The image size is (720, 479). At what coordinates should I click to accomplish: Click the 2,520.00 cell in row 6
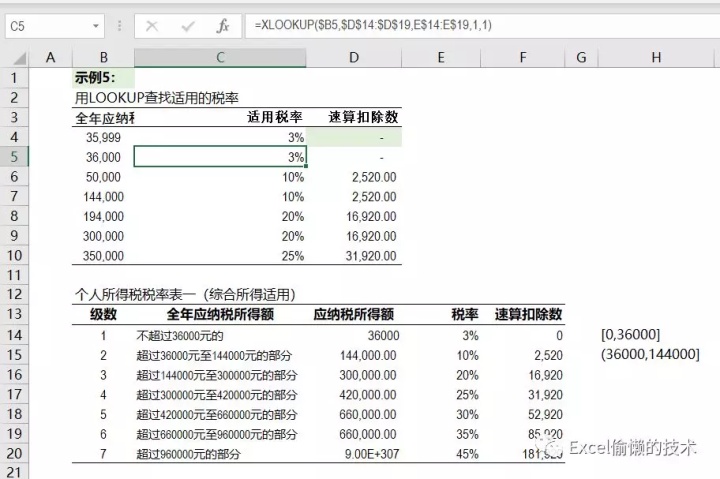354,177
